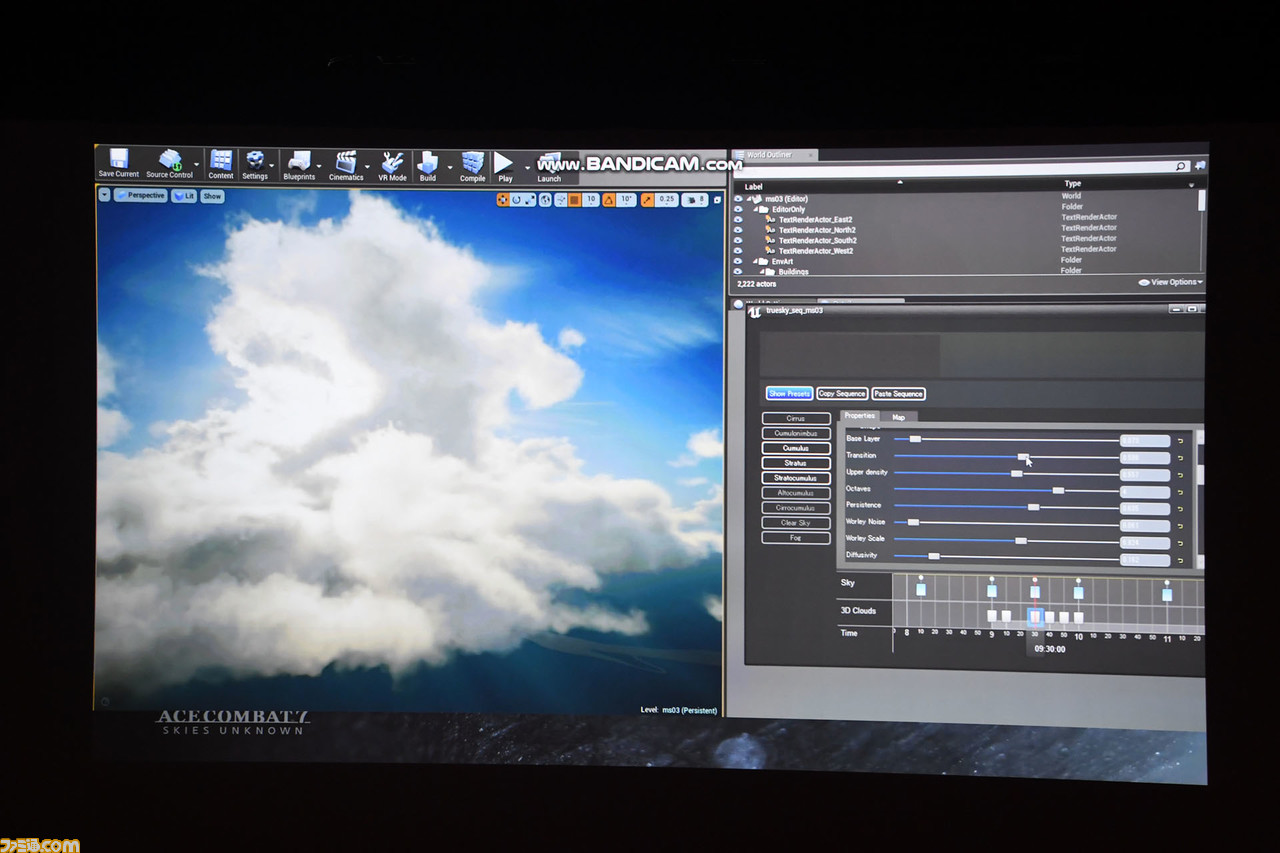Viewport: 1280px width, 853px height.
Task: Open the Perspective view type dropdown
Action: 141,195
